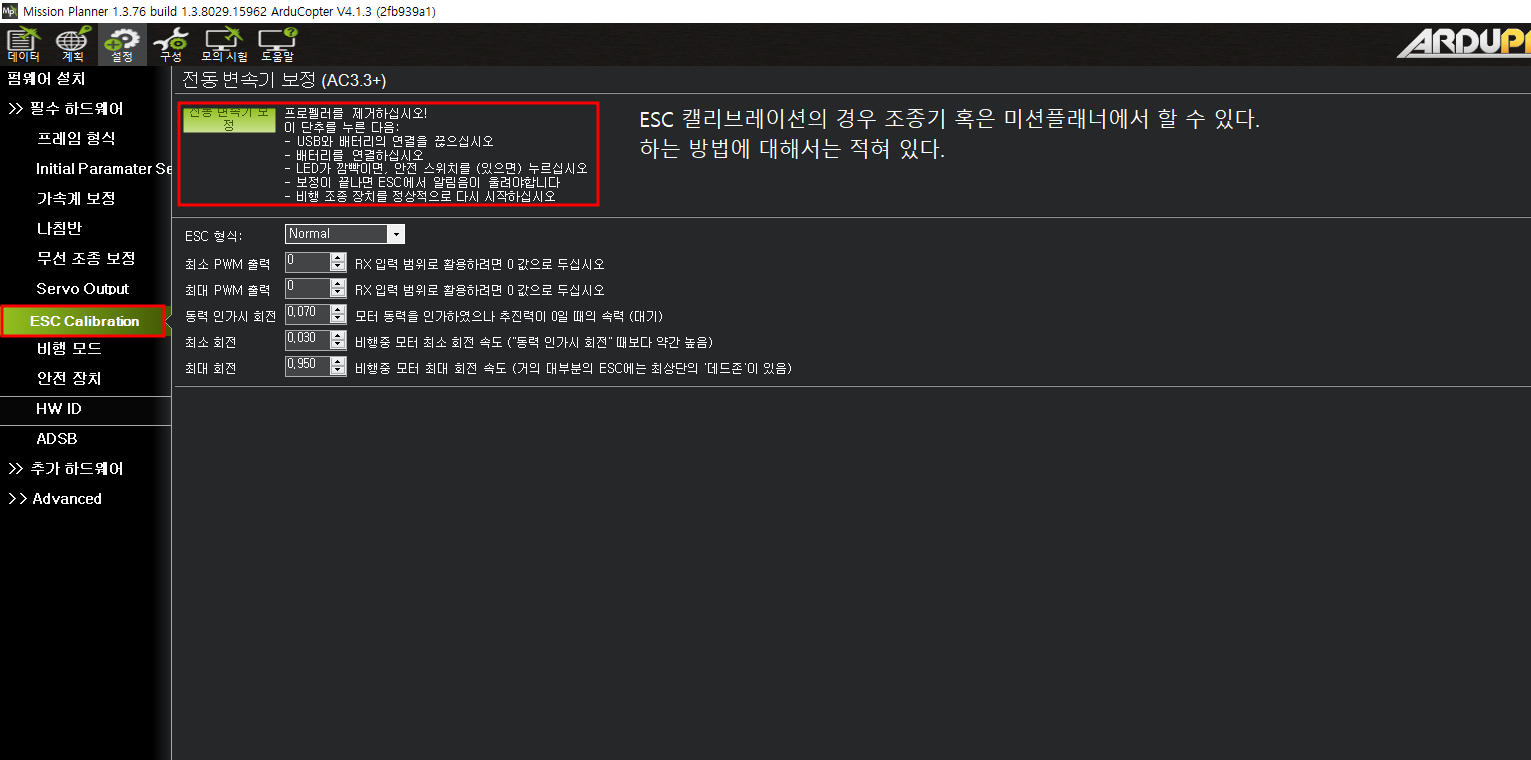The width and height of the screenshot is (1531, 760).
Task: Click the 프로펠러를 제거하십시오! instruction line
Action: (356, 113)
